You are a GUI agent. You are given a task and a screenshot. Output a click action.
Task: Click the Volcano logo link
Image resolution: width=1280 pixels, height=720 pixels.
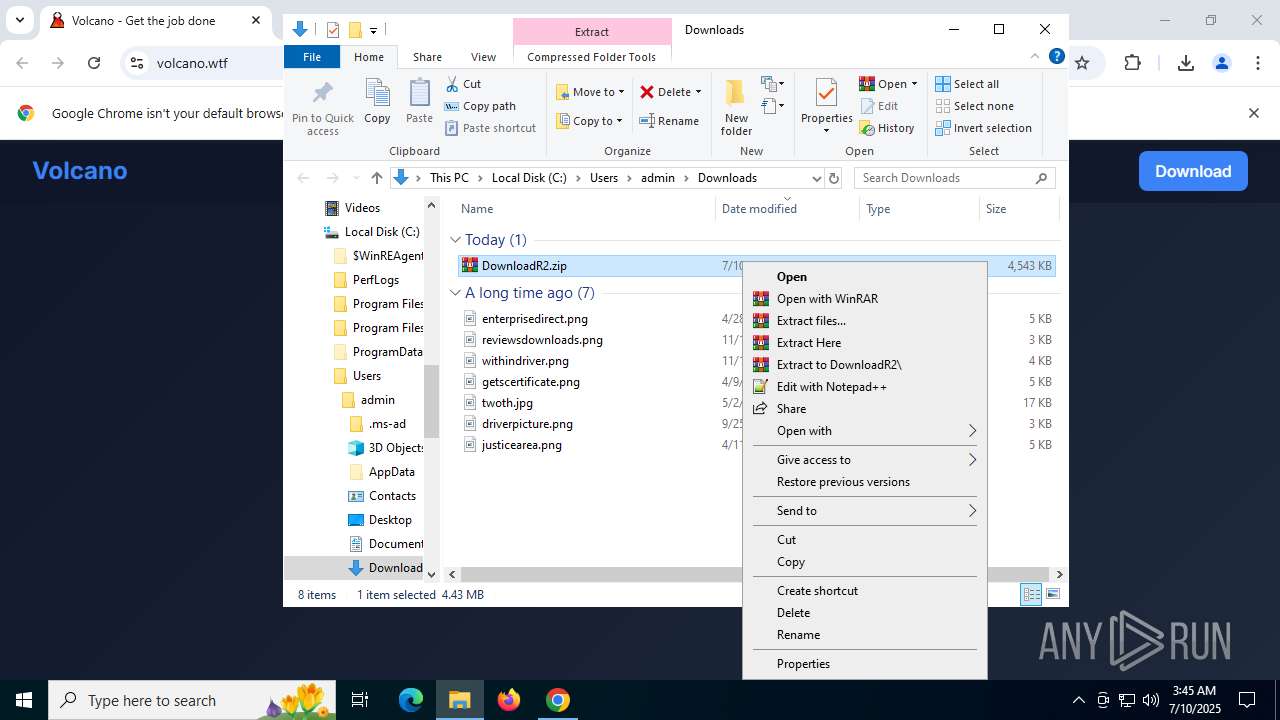[80, 171]
